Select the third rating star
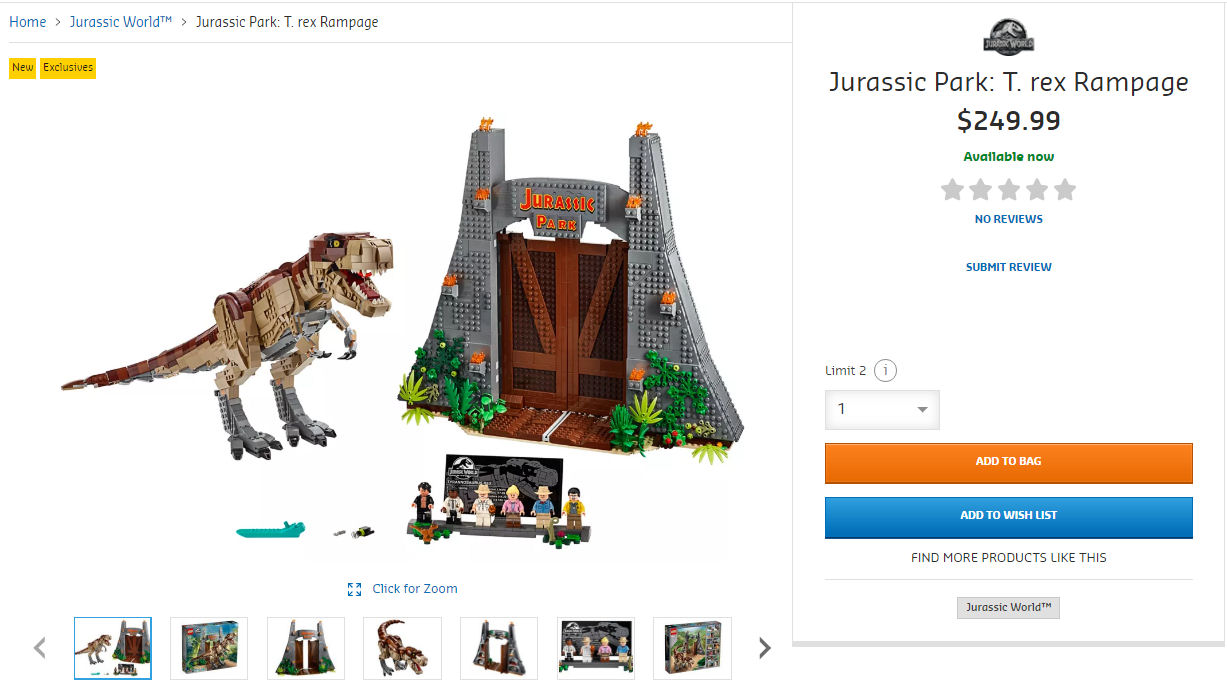This screenshot has height=694, width=1227. click(x=1009, y=189)
